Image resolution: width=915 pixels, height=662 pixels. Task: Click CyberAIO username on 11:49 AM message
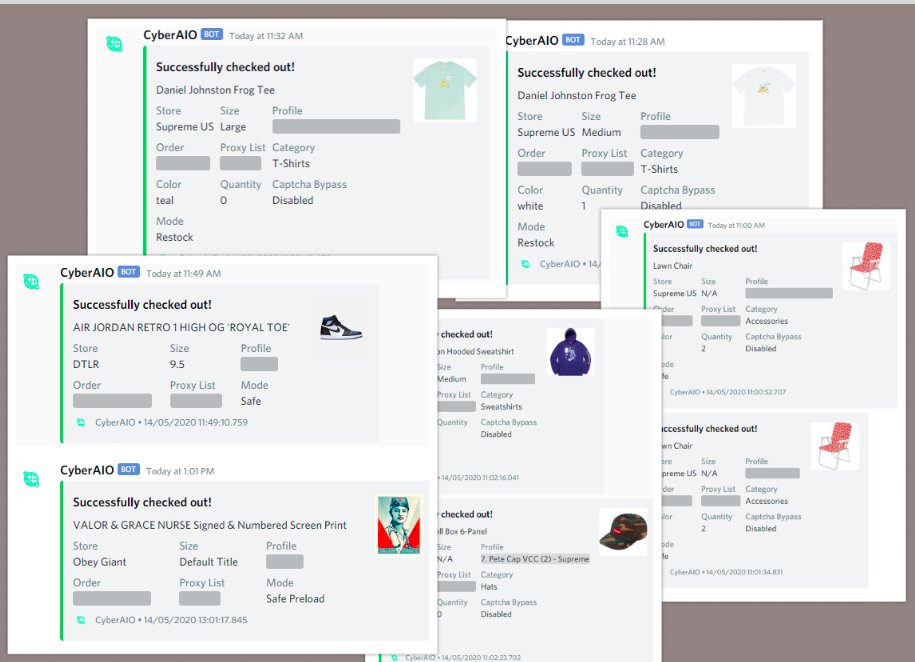click(x=87, y=273)
